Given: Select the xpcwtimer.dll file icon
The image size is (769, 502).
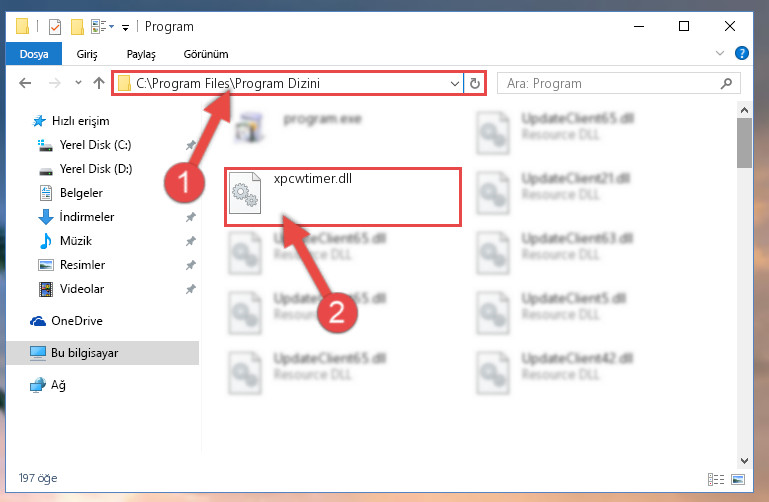Looking at the screenshot, I should [245, 193].
